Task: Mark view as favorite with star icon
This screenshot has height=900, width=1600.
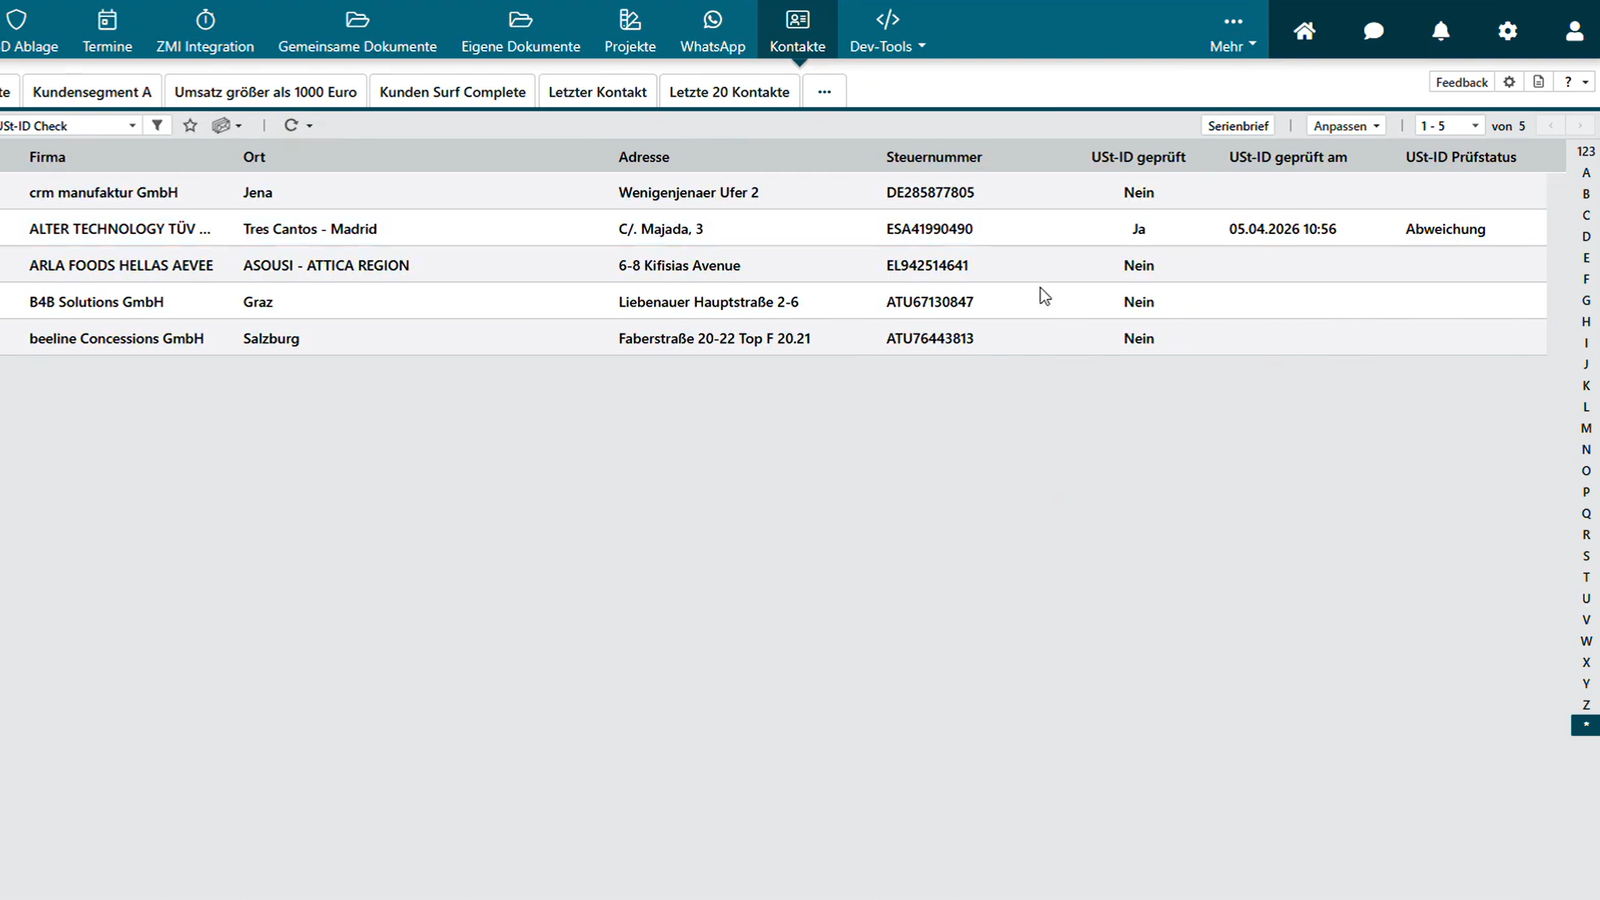Action: pos(190,125)
